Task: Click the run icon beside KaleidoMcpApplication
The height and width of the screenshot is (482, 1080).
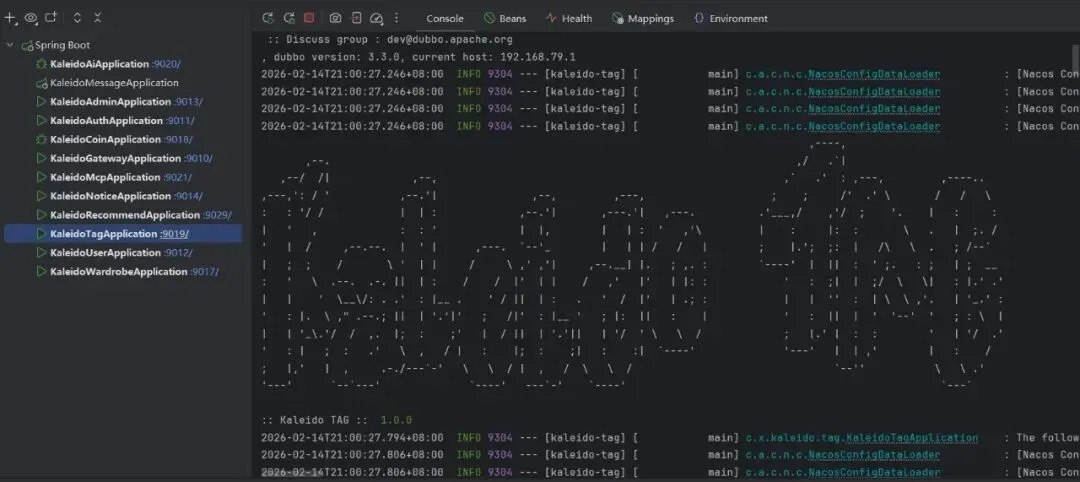Action: tap(41, 177)
